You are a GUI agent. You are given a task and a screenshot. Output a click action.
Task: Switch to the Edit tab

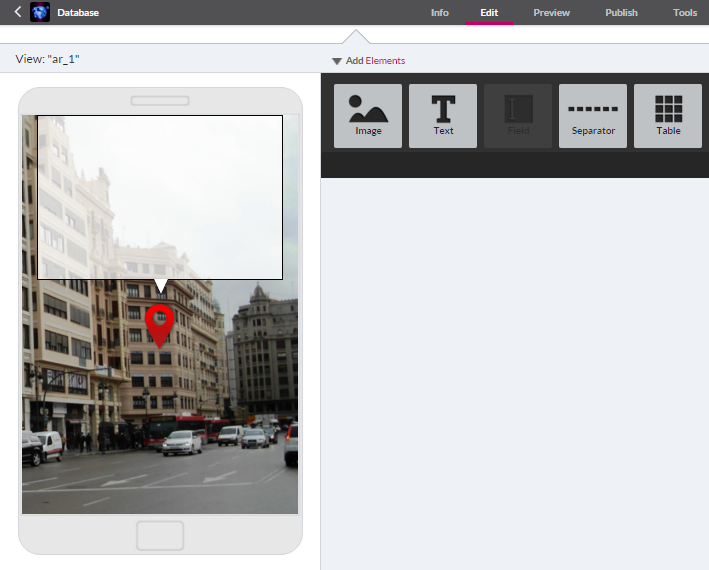[x=489, y=13]
